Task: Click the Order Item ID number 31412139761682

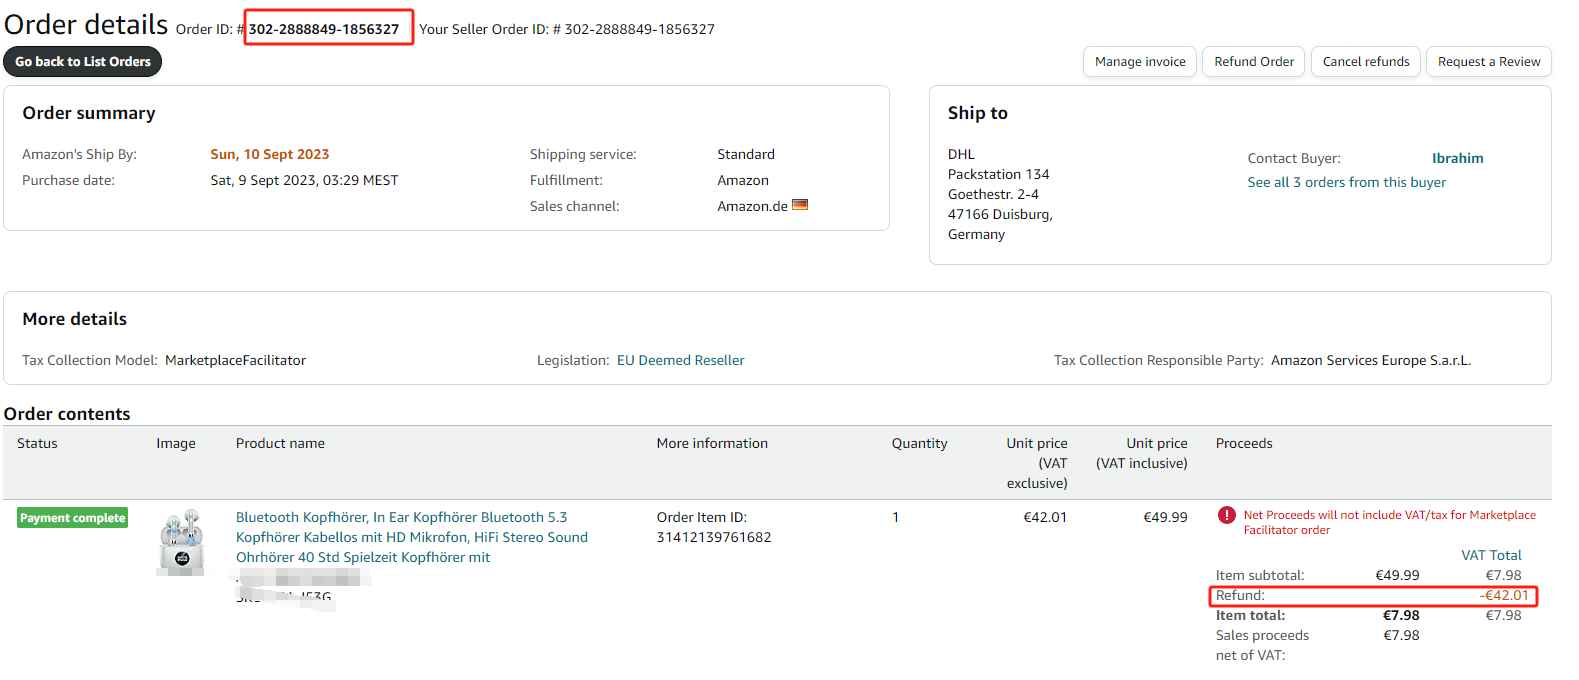Action: 713,537
